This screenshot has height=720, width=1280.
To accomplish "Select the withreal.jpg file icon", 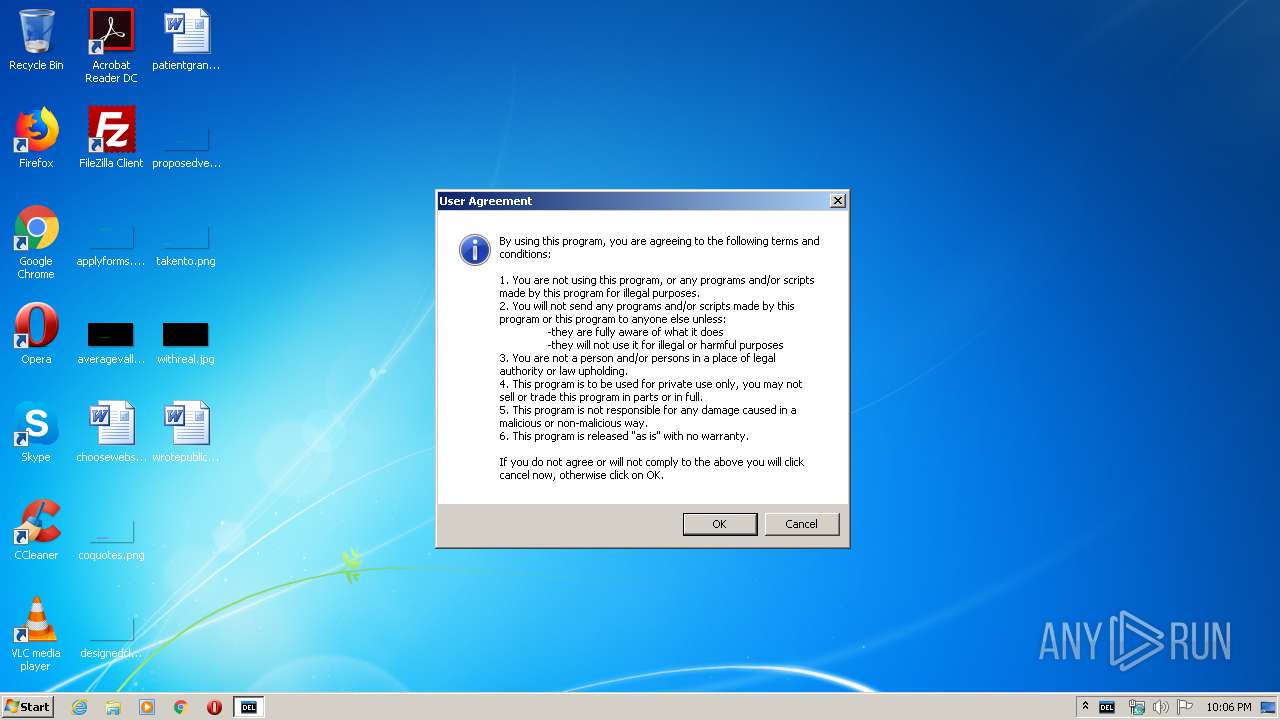I will pos(186,342).
